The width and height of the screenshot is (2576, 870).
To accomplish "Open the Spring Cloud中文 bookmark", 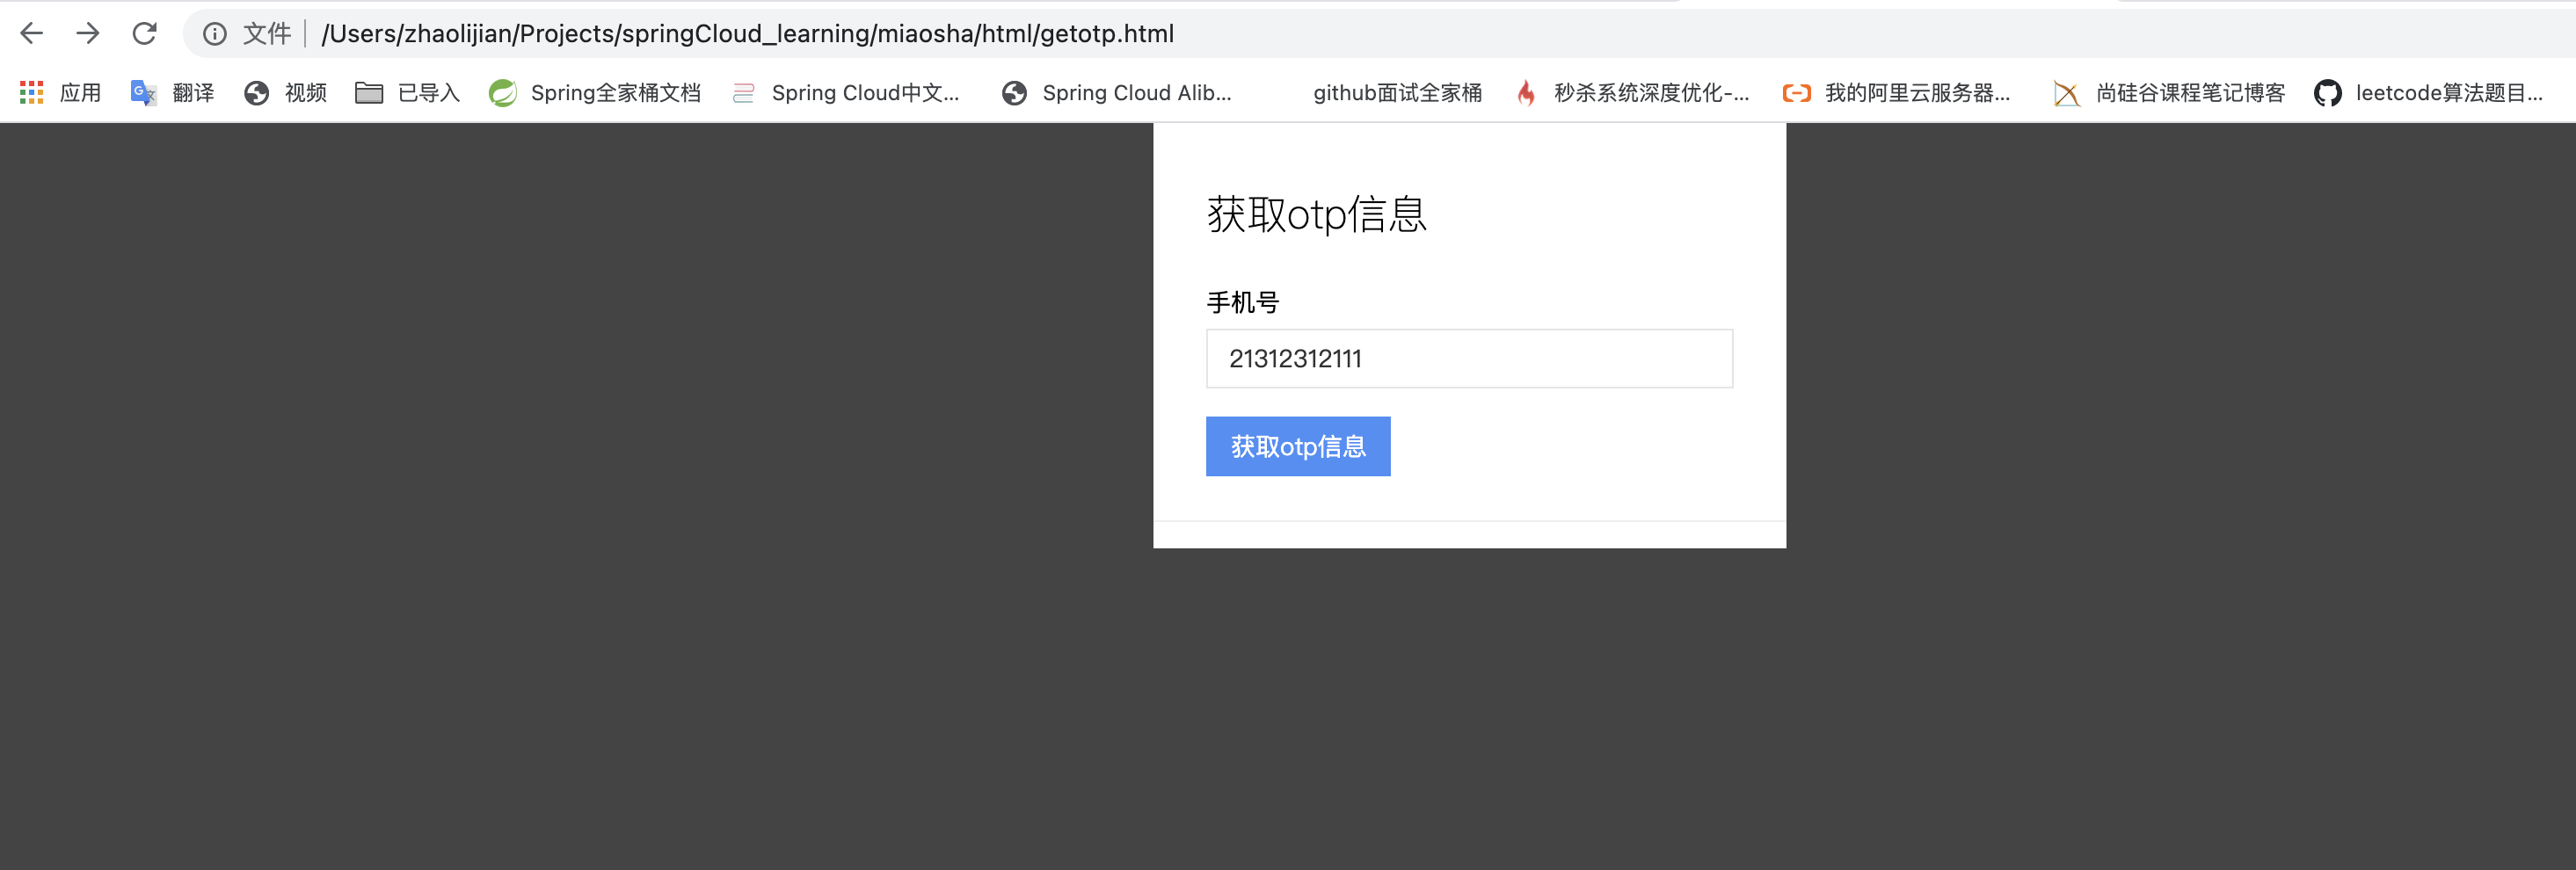I will (846, 93).
